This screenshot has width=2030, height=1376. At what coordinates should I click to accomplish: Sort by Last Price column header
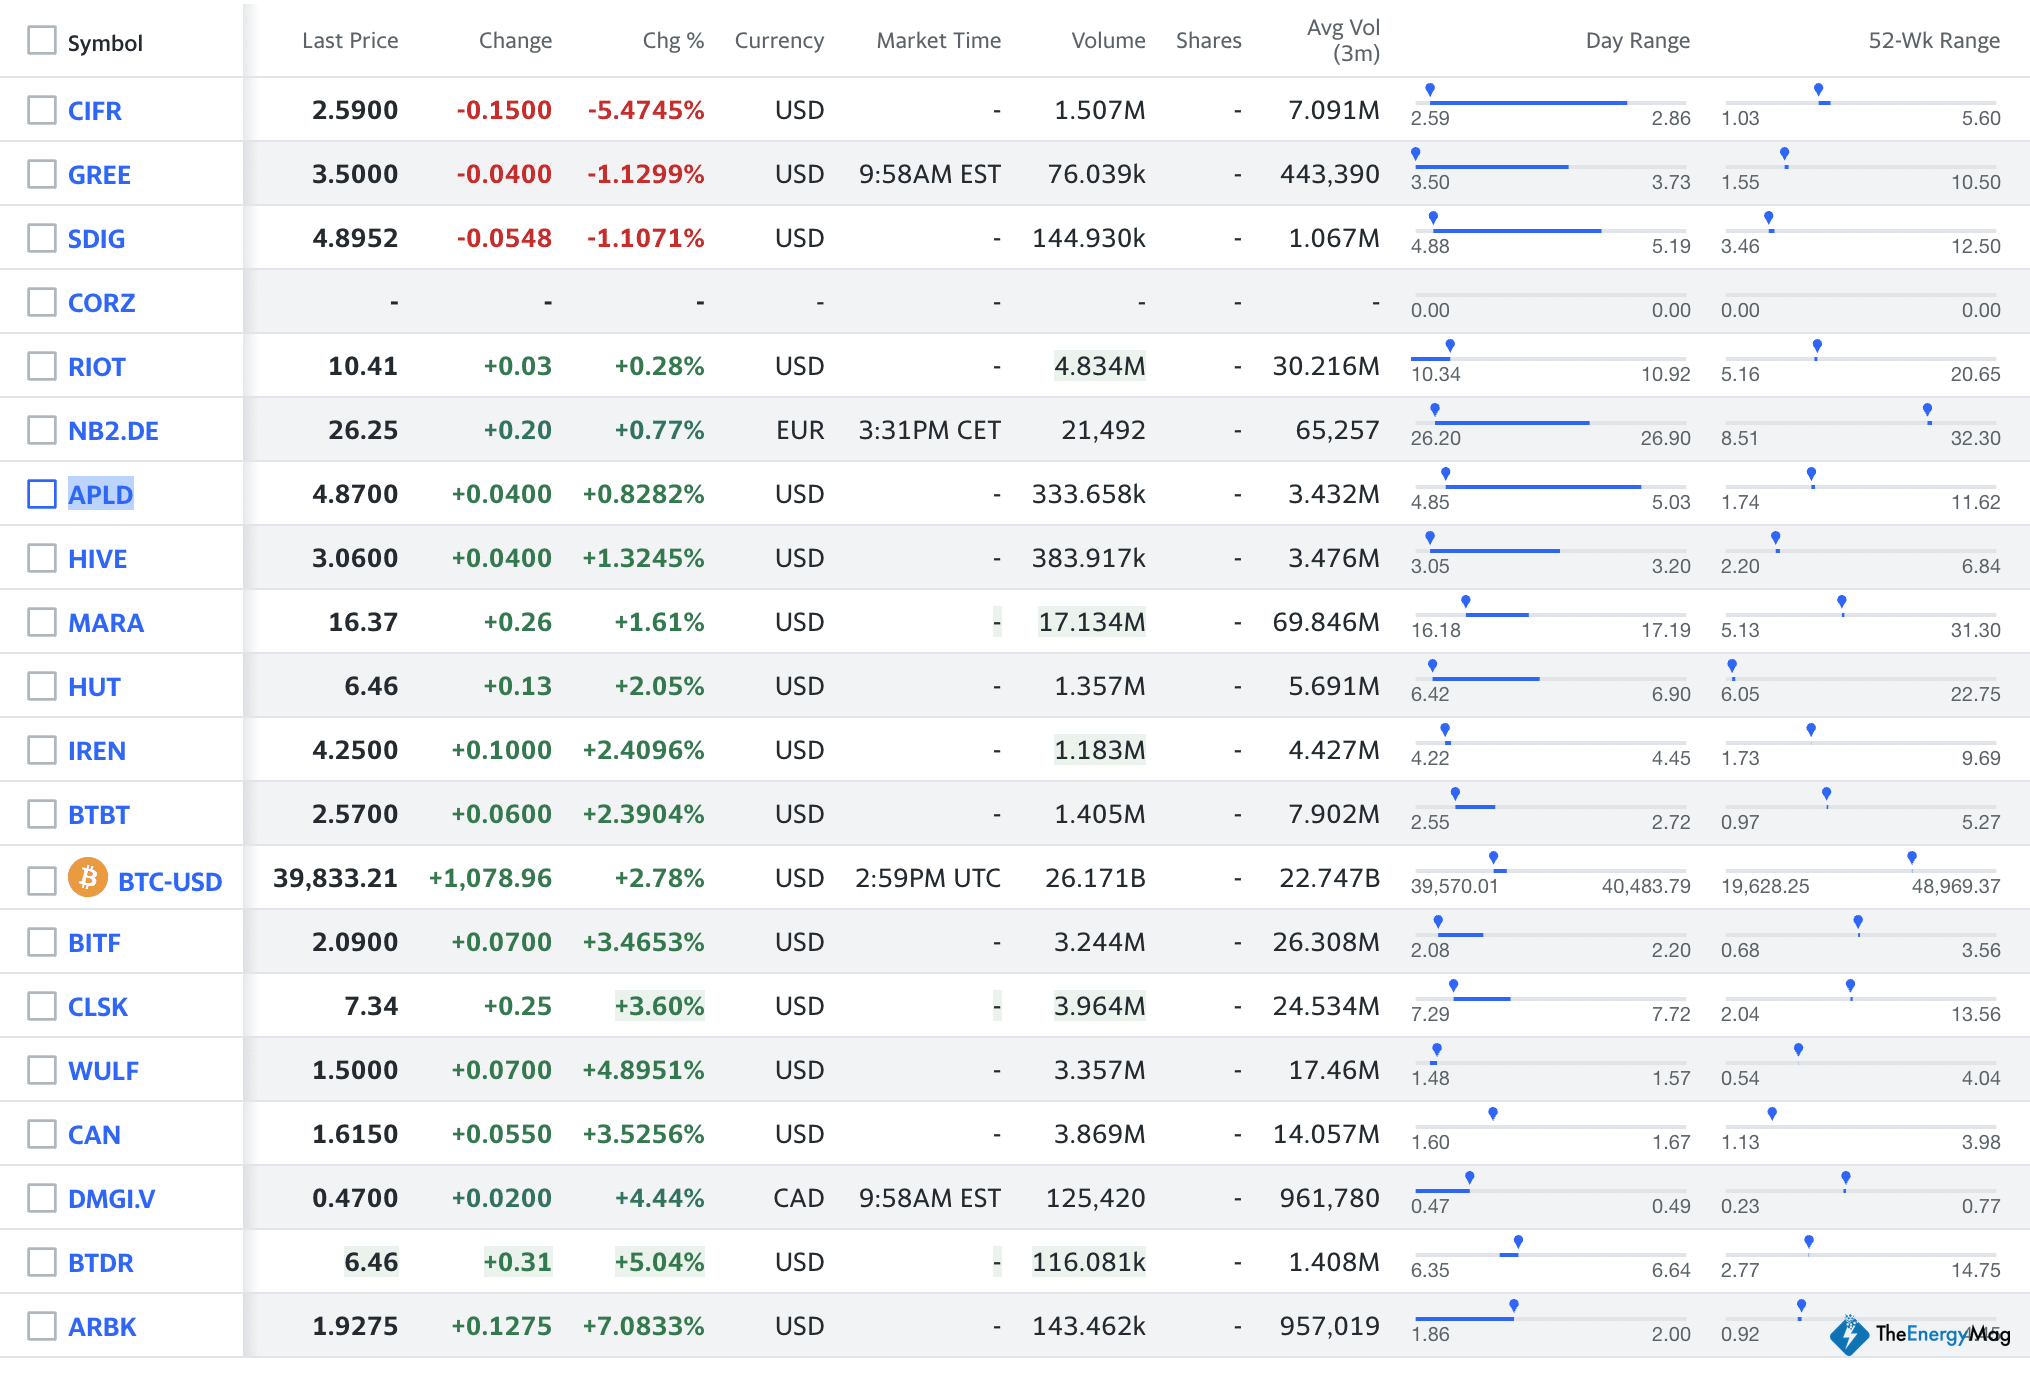[x=349, y=41]
